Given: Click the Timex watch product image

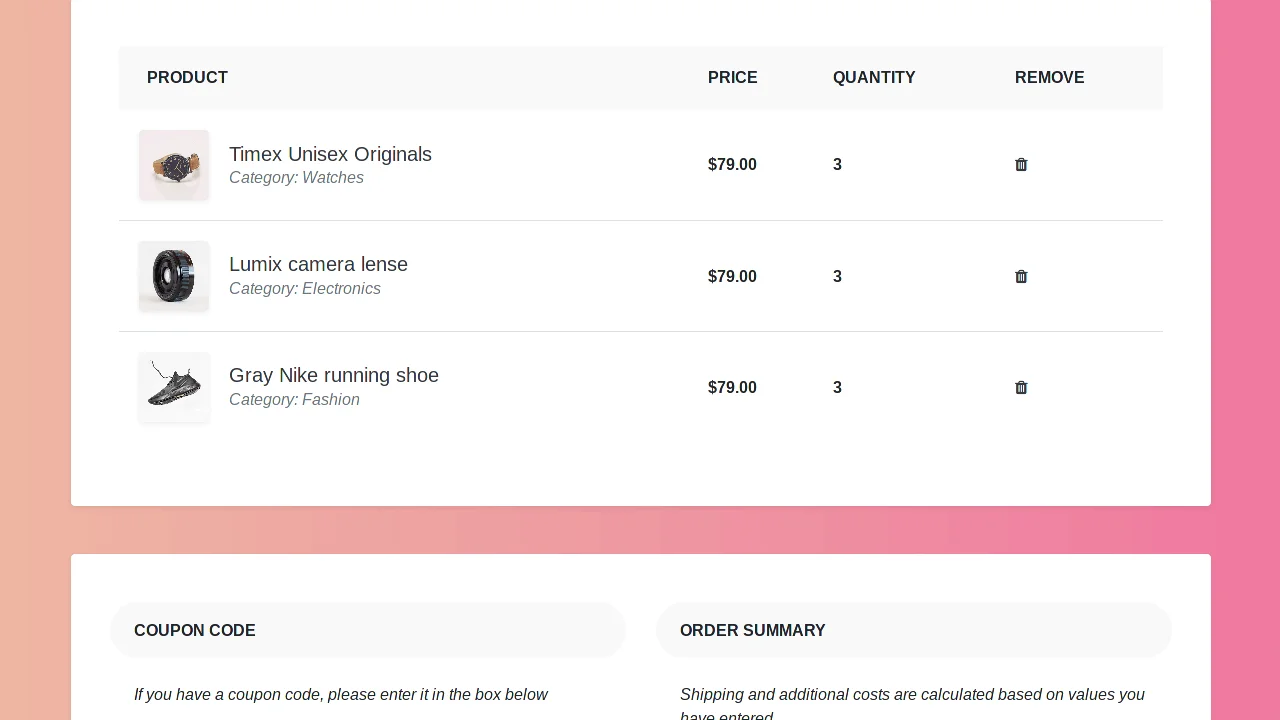Looking at the screenshot, I should click(x=174, y=165).
